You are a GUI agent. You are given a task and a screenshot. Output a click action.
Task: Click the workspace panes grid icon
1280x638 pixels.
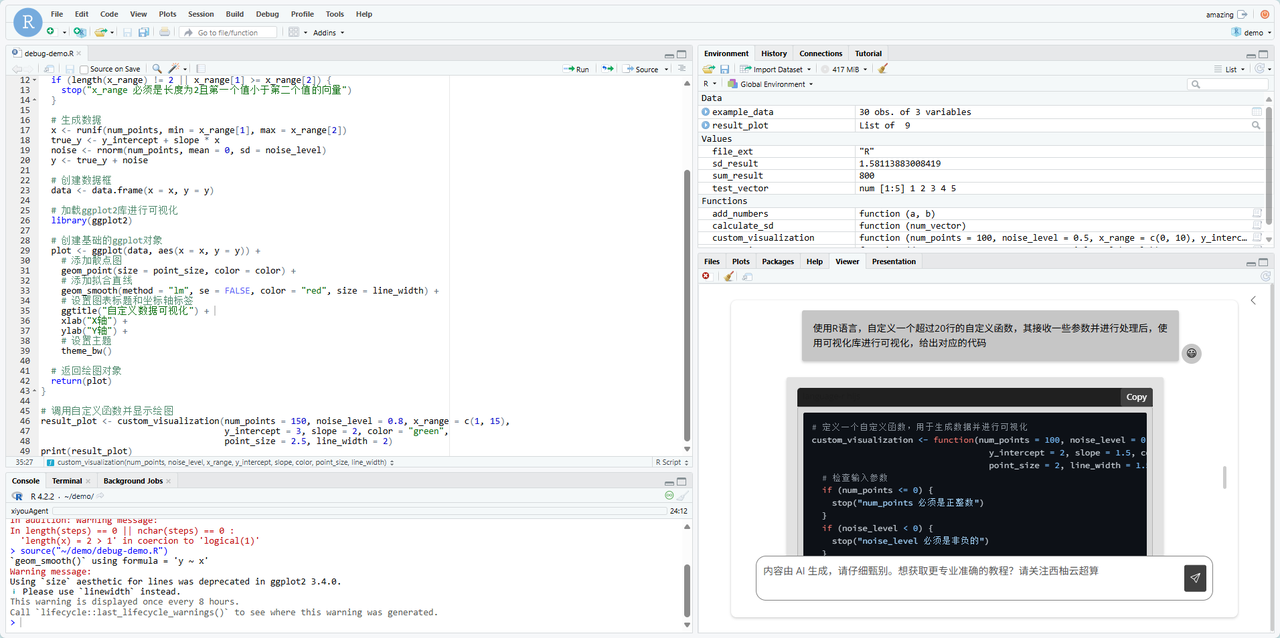[x=294, y=33]
